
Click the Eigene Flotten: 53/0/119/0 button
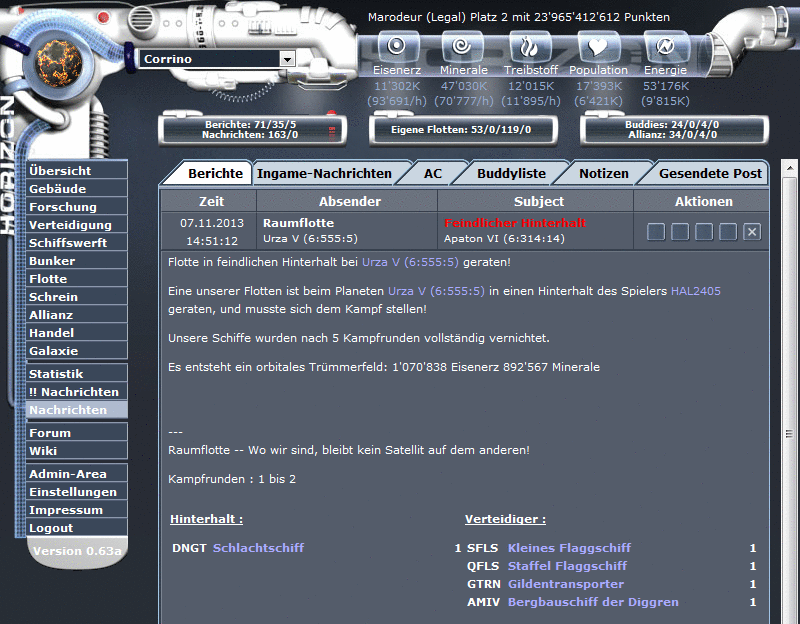[x=463, y=130]
